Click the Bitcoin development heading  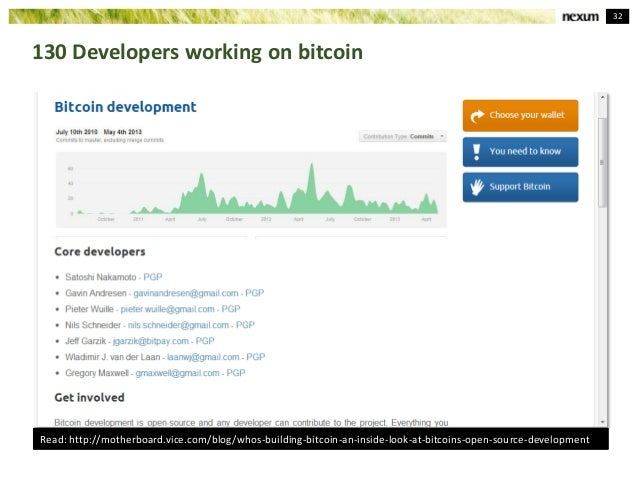125,107
